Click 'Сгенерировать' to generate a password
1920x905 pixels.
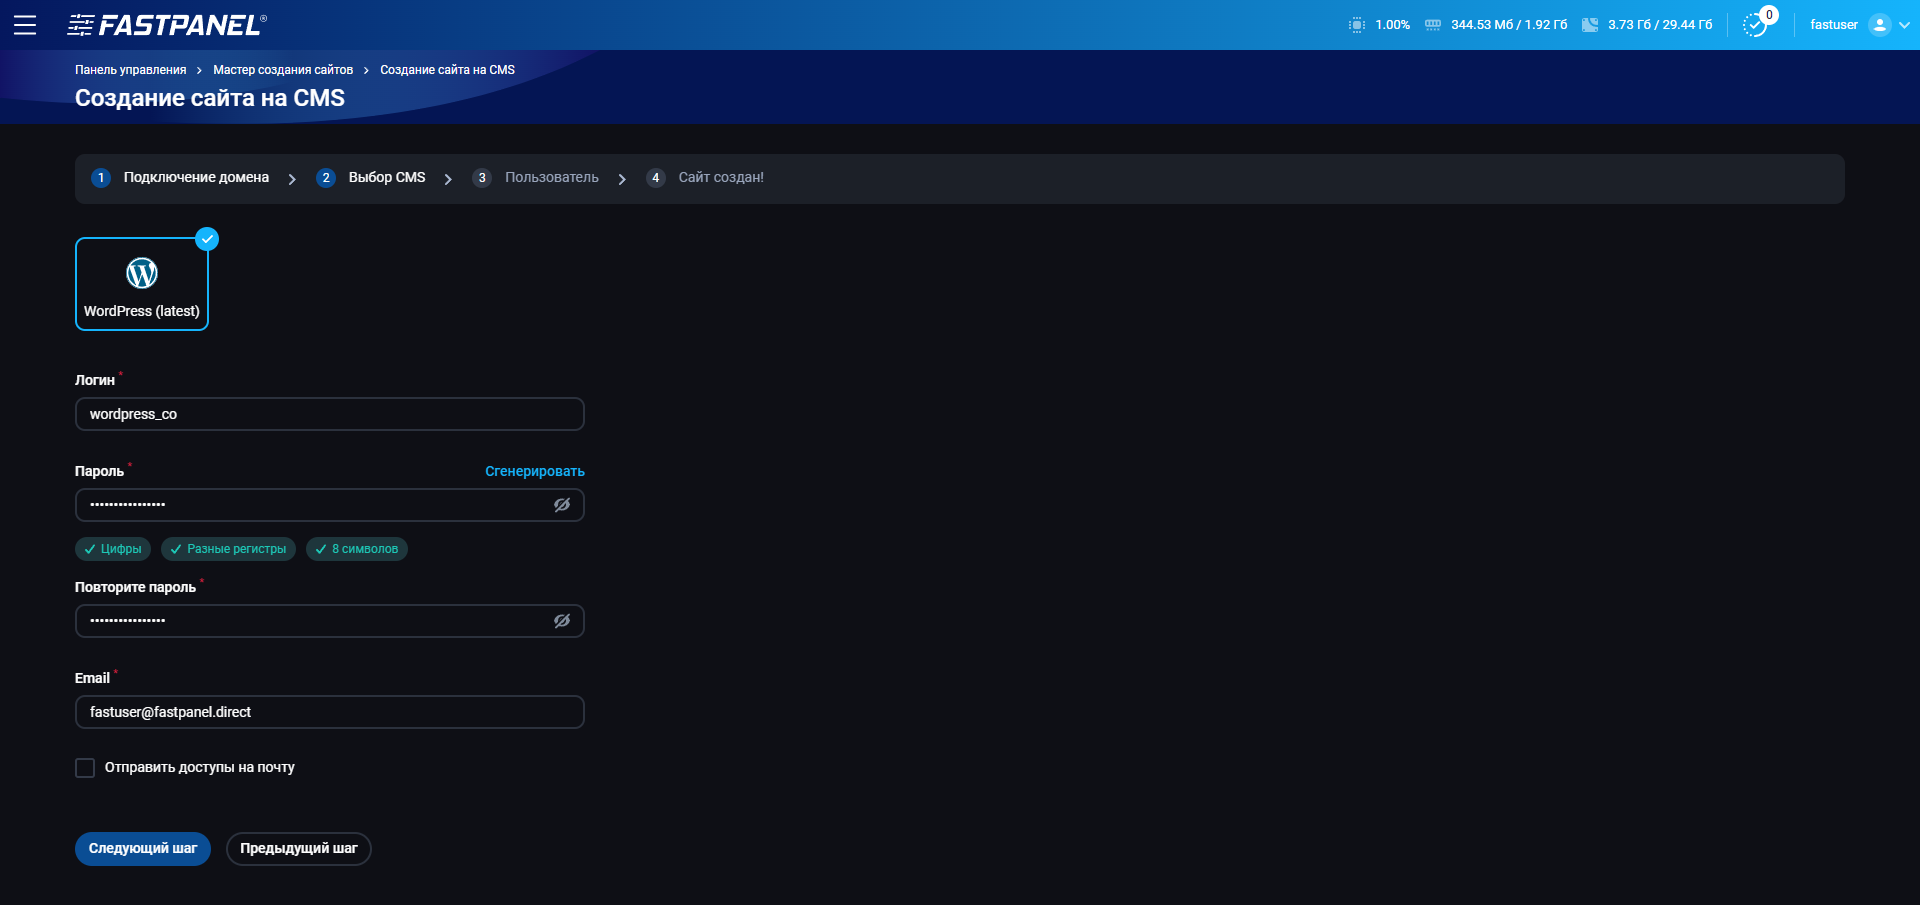pyautogui.click(x=534, y=470)
